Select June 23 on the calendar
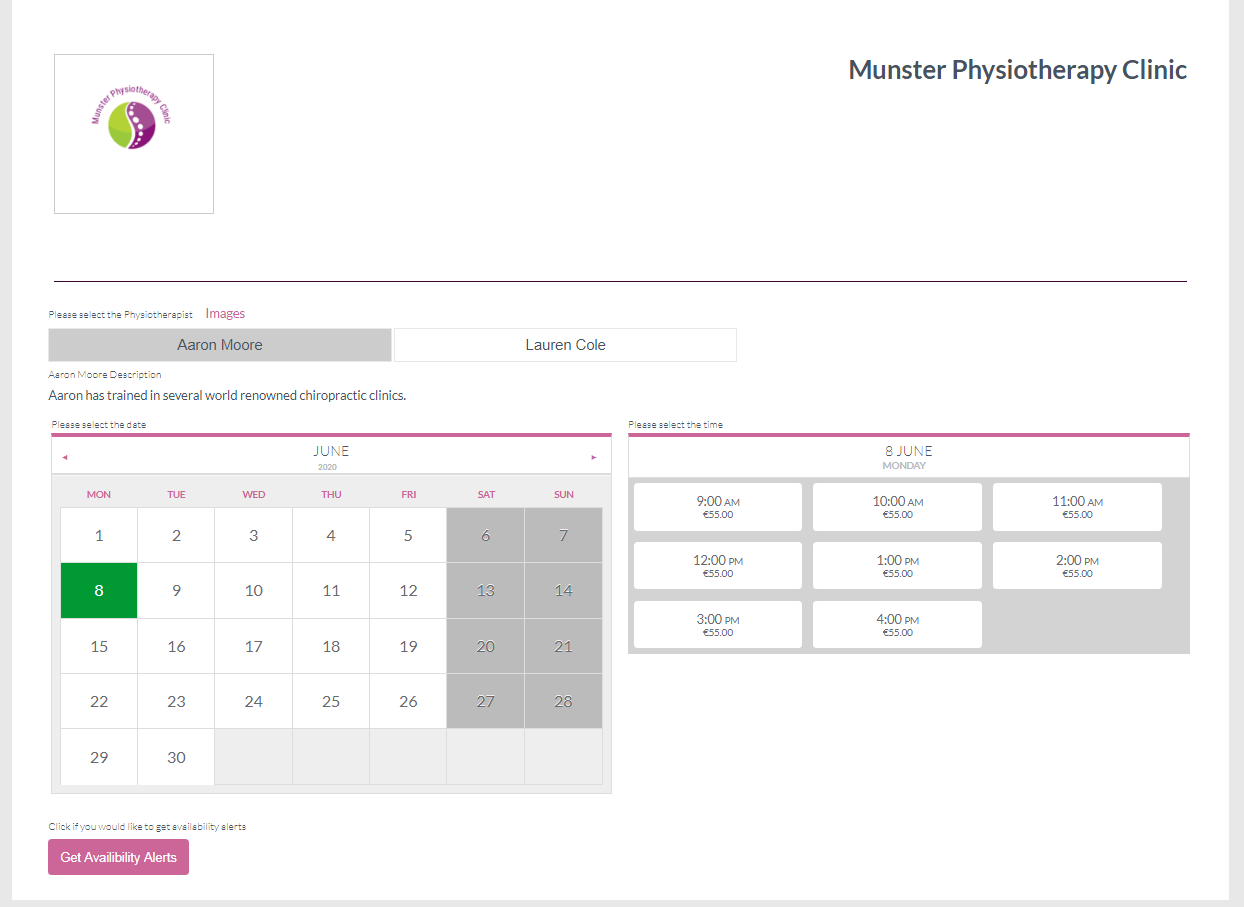Image resolution: width=1244 pixels, height=907 pixels. (x=176, y=701)
